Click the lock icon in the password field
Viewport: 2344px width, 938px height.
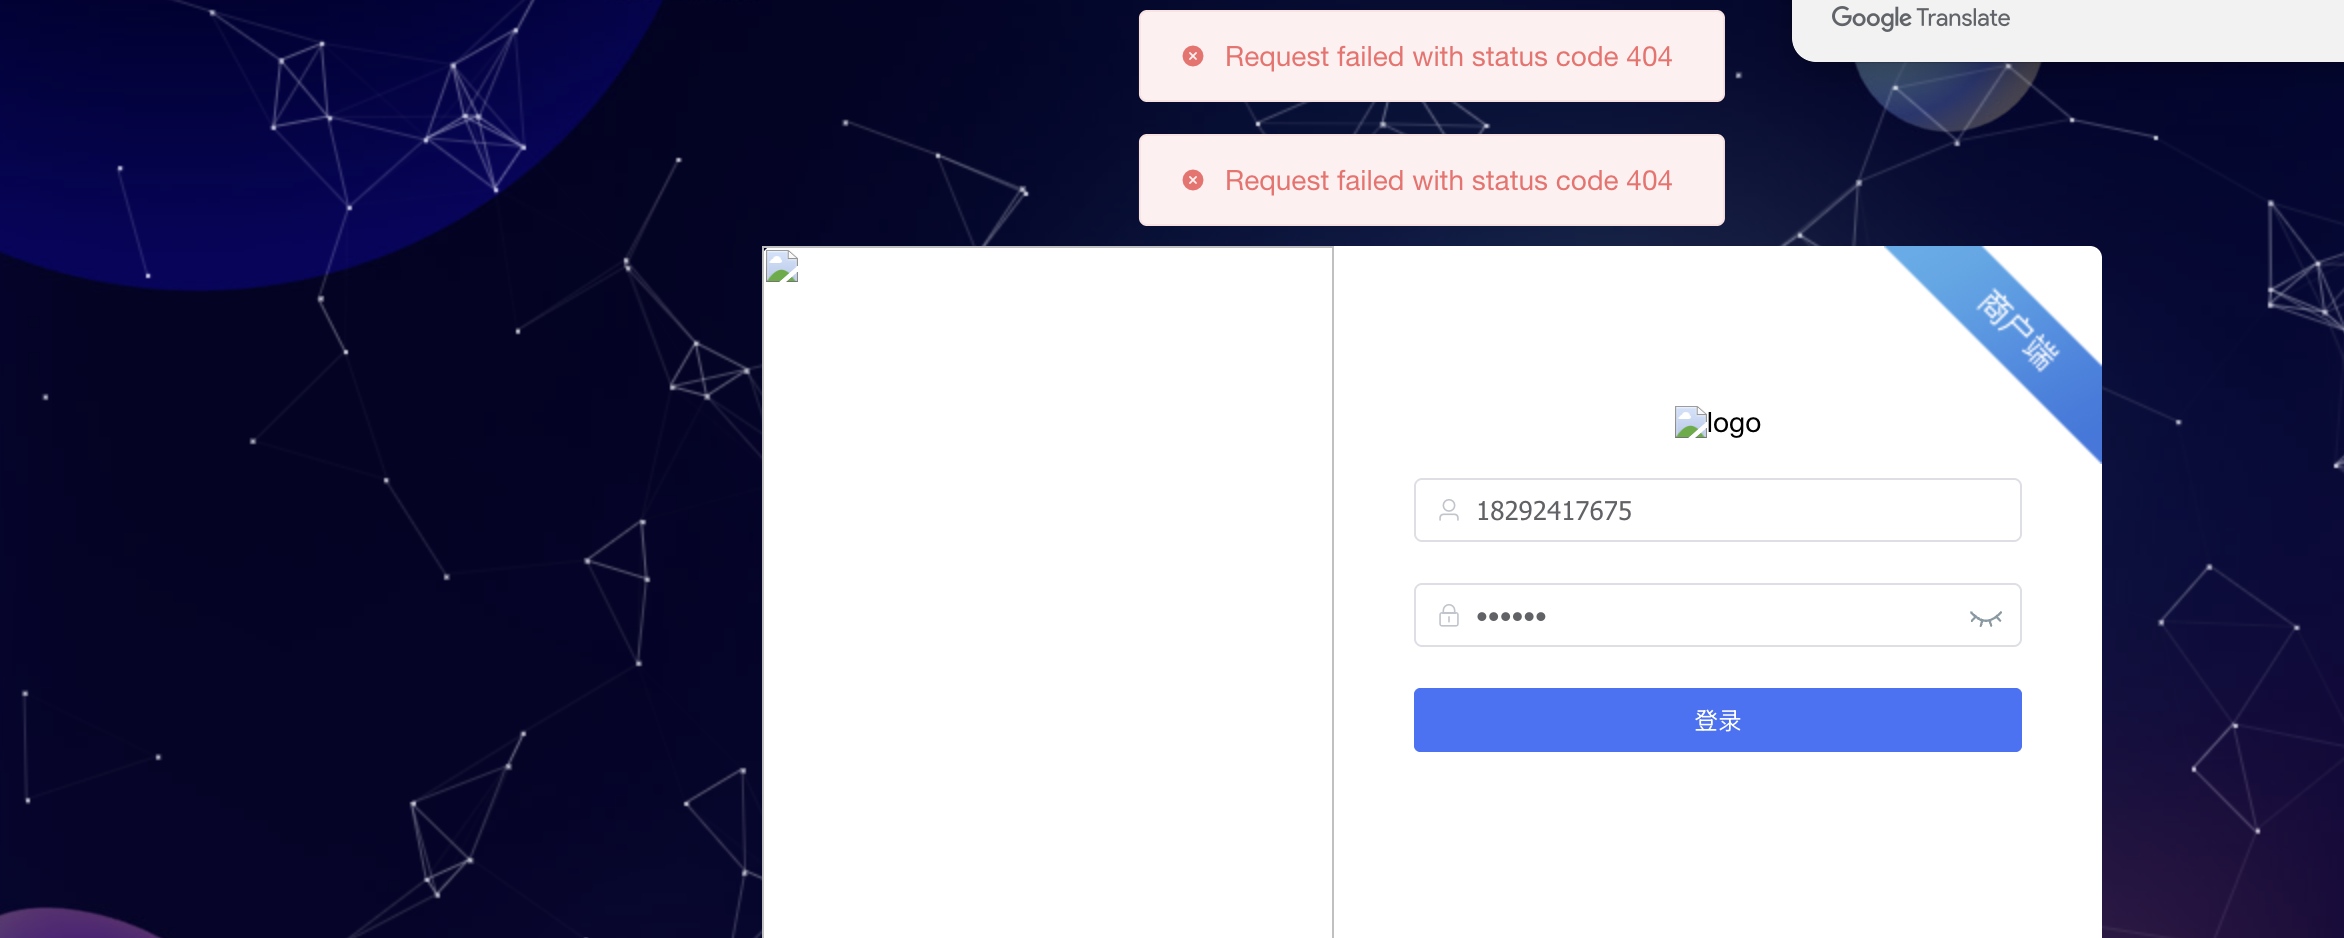(x=1448, y=615)
